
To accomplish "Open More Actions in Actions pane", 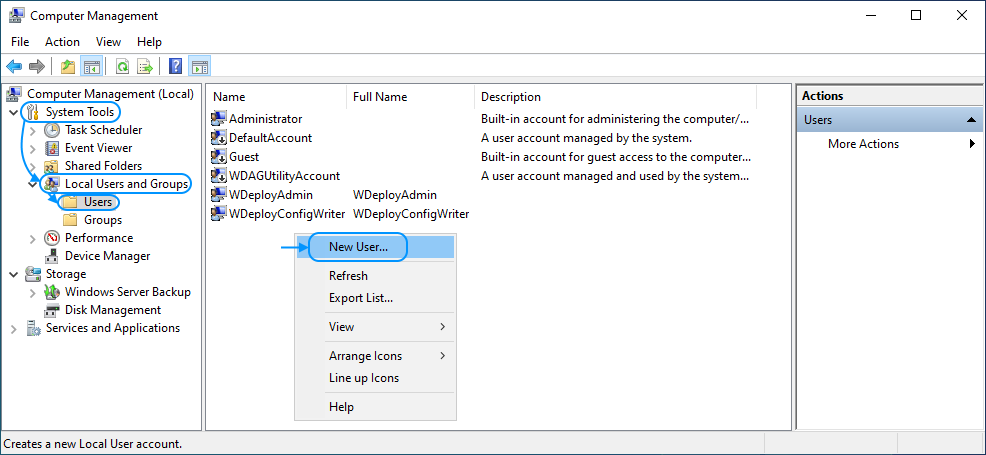I will 889,144.
